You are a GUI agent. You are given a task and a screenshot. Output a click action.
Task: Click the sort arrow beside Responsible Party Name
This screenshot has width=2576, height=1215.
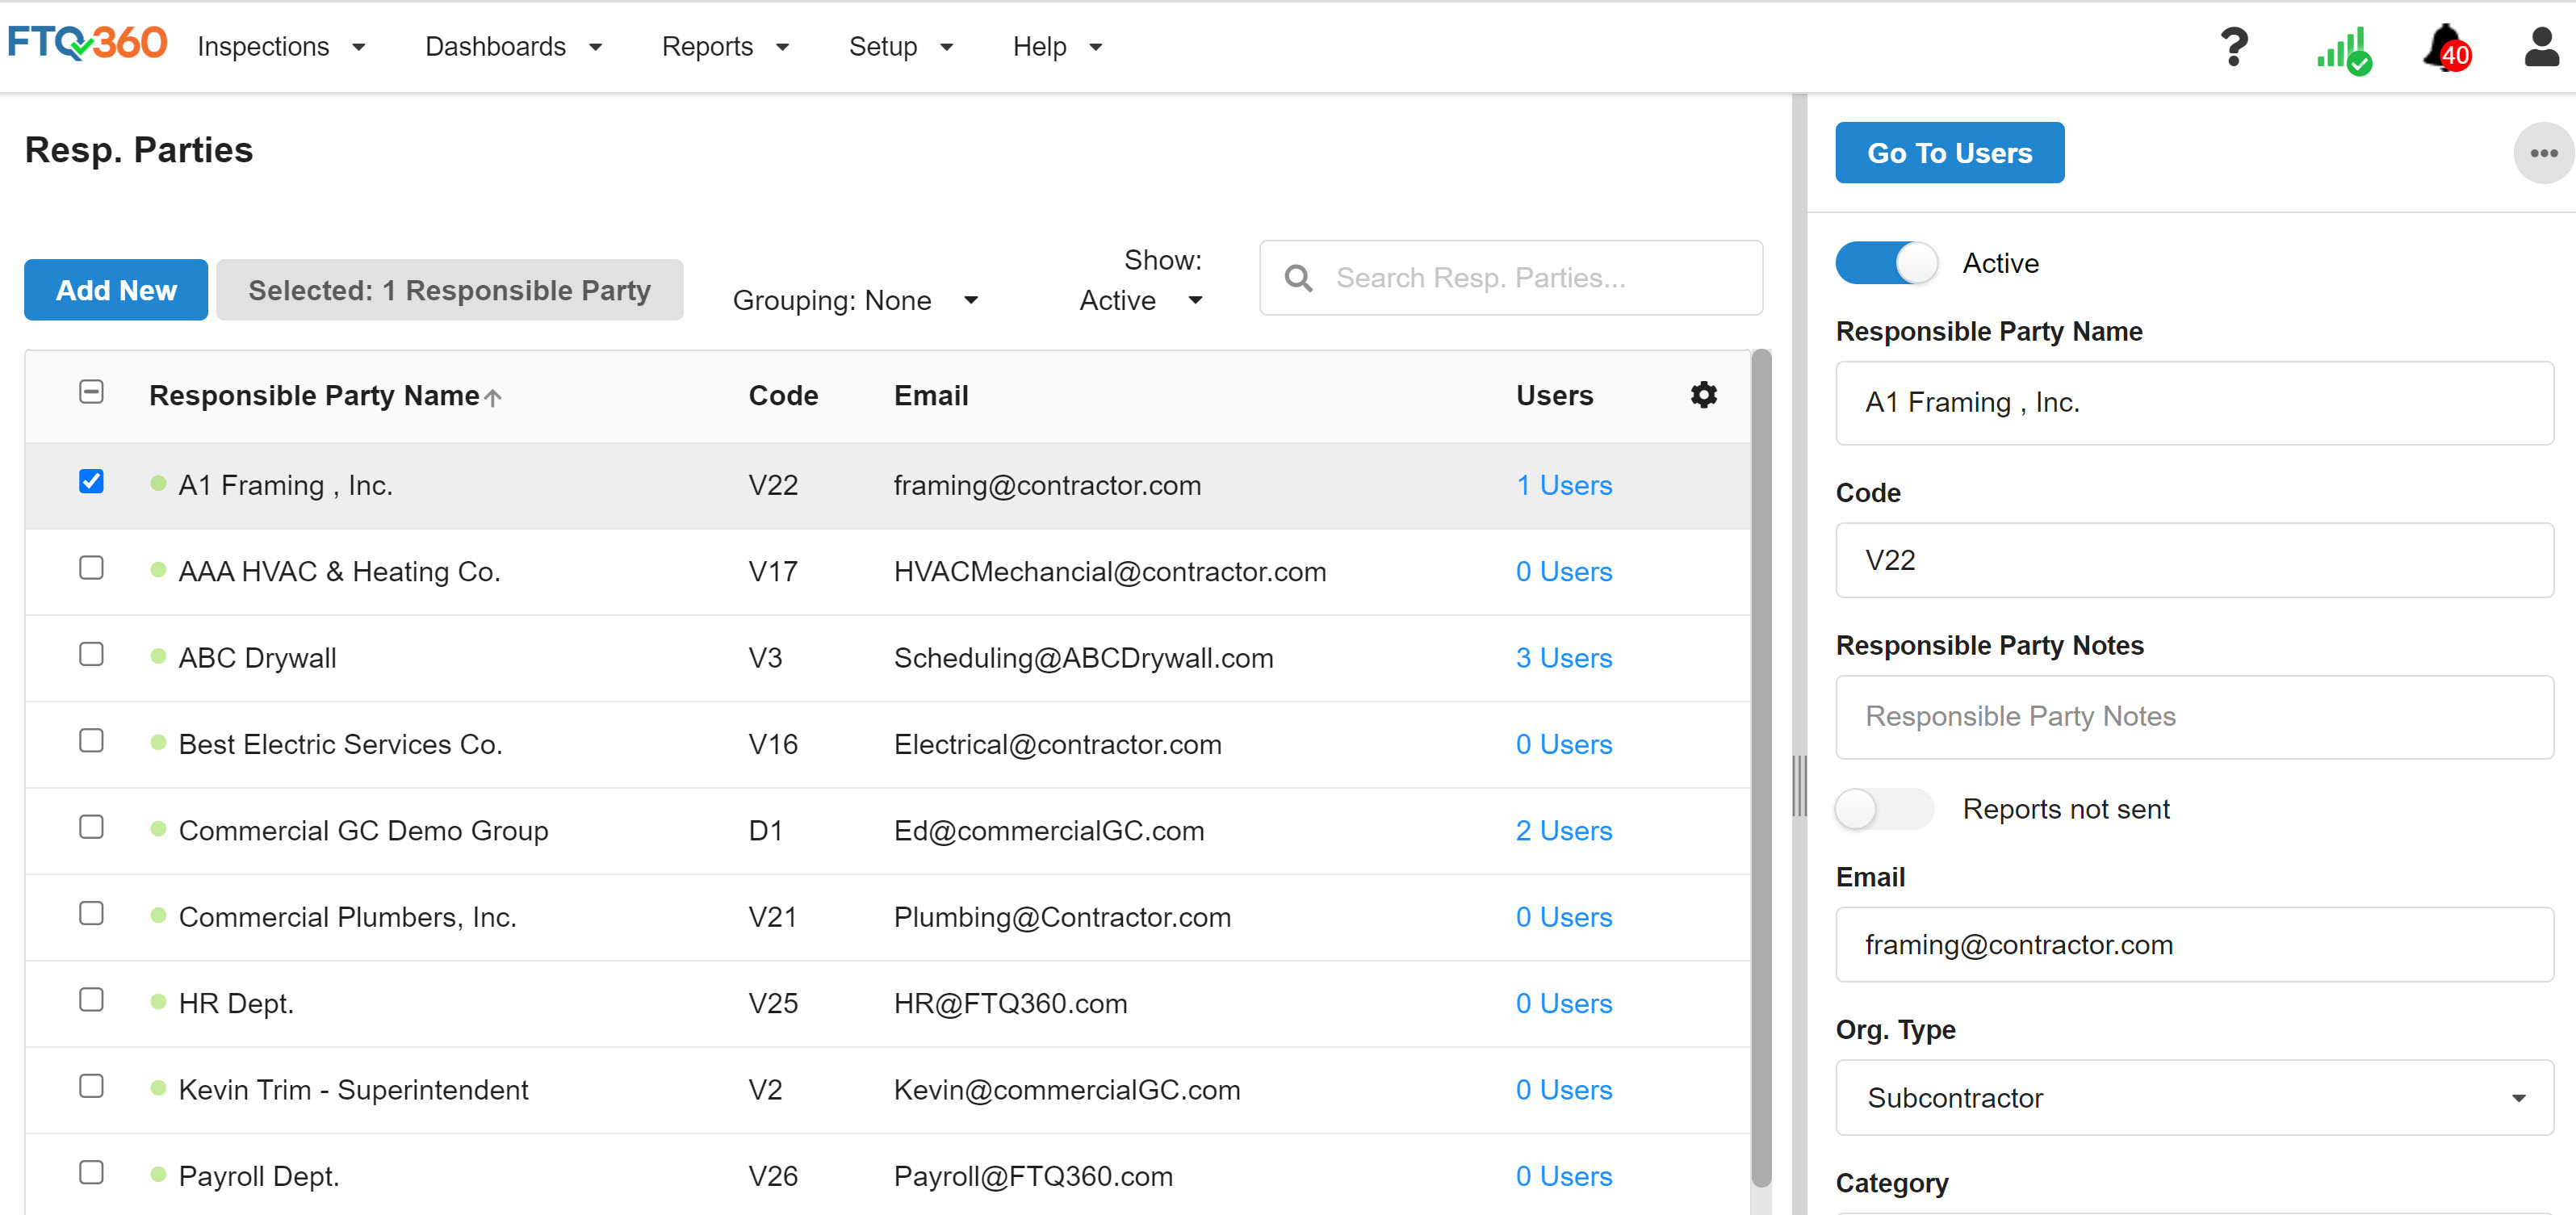[493, 397]
